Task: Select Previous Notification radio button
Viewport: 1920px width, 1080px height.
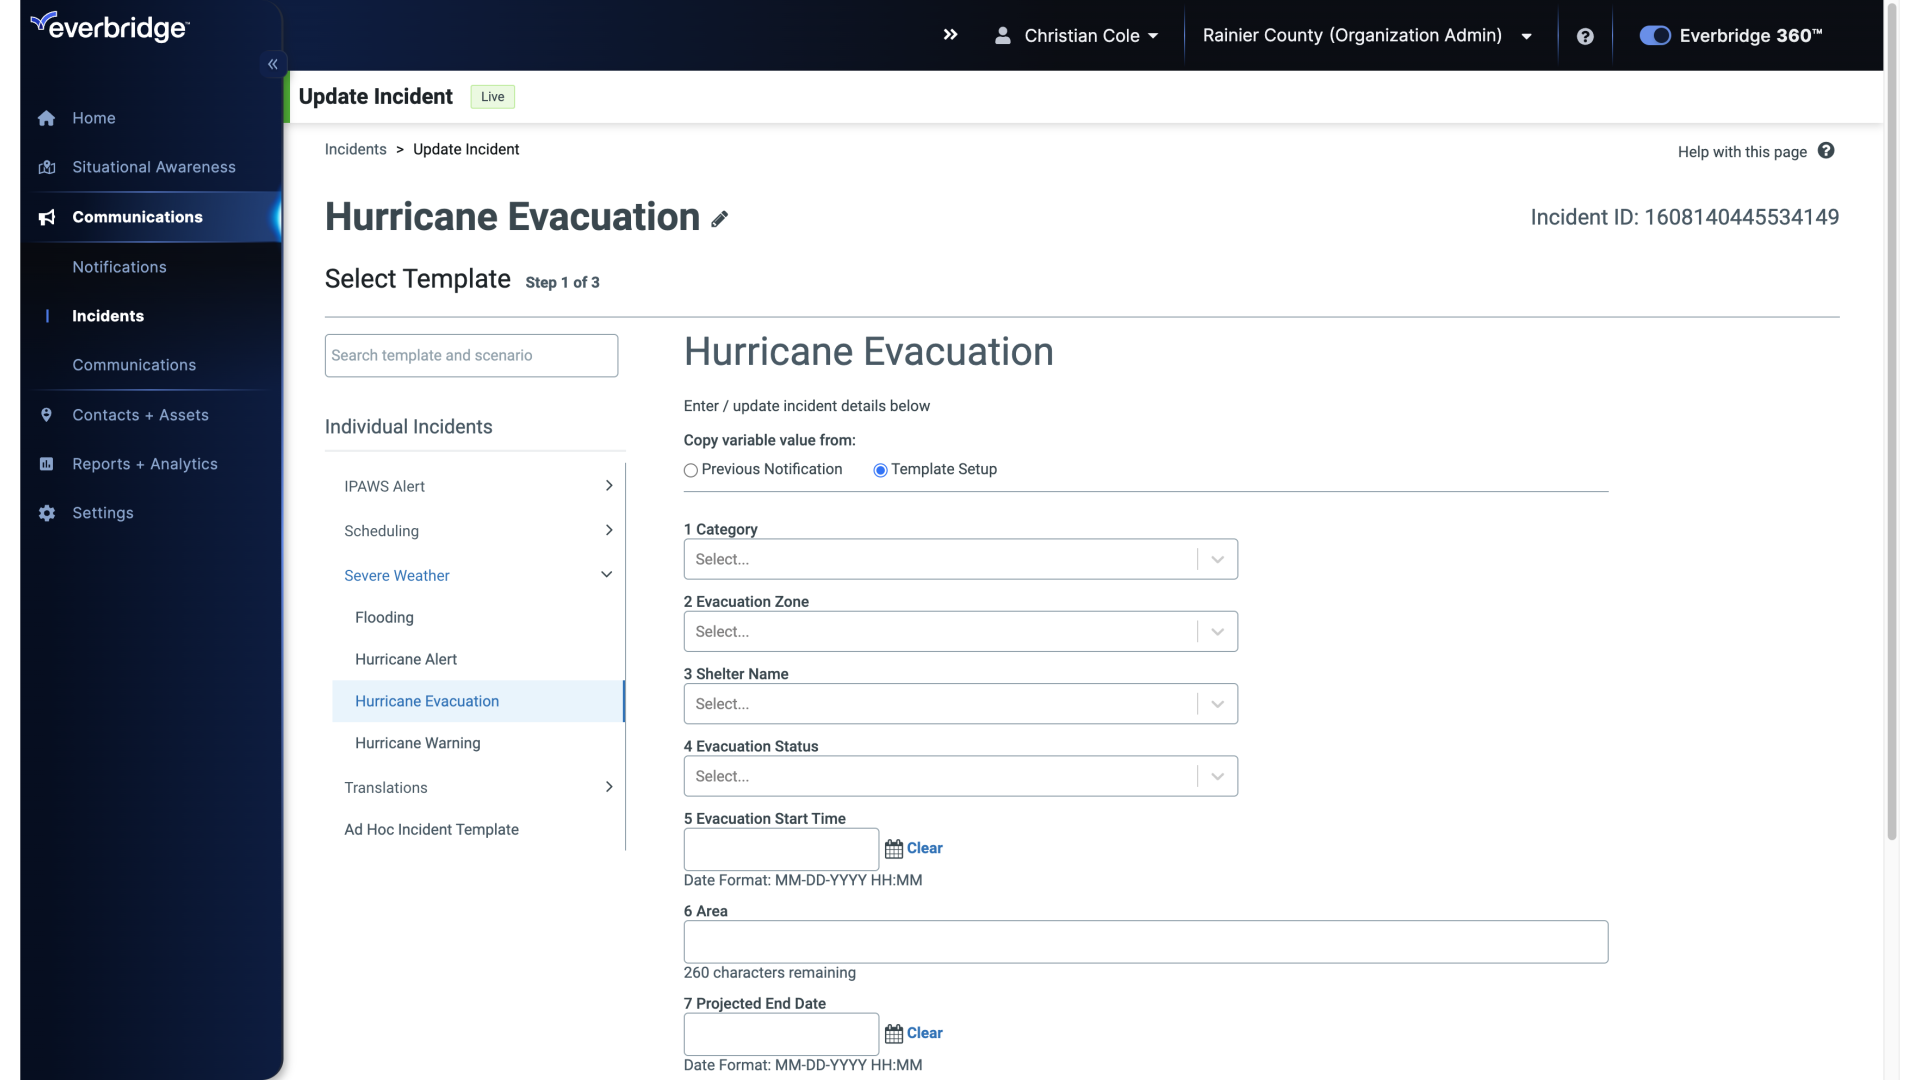Action: [x=690, y=469]
